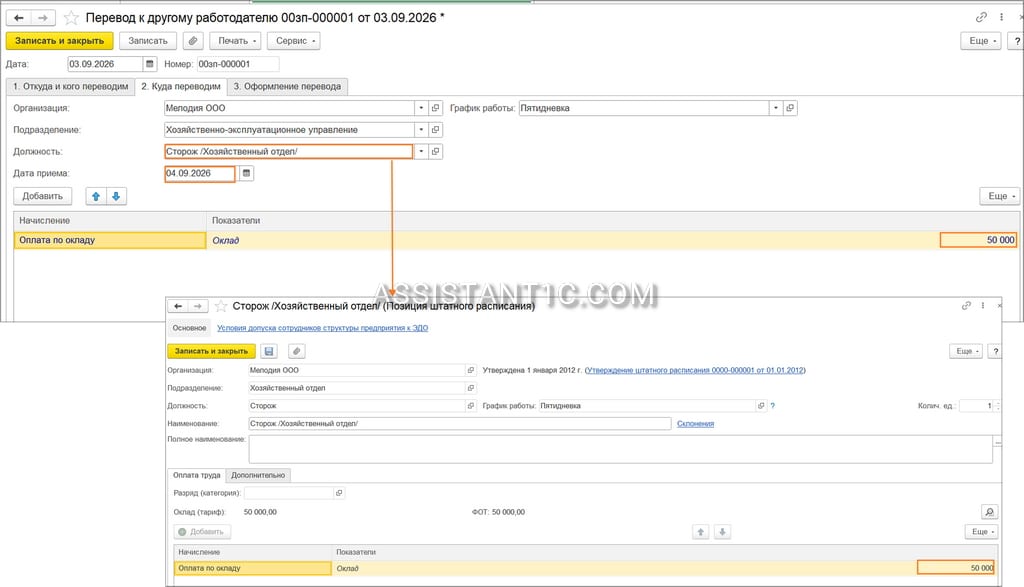Click the Дата приема field with 04.09.2026

pos(200,173)
